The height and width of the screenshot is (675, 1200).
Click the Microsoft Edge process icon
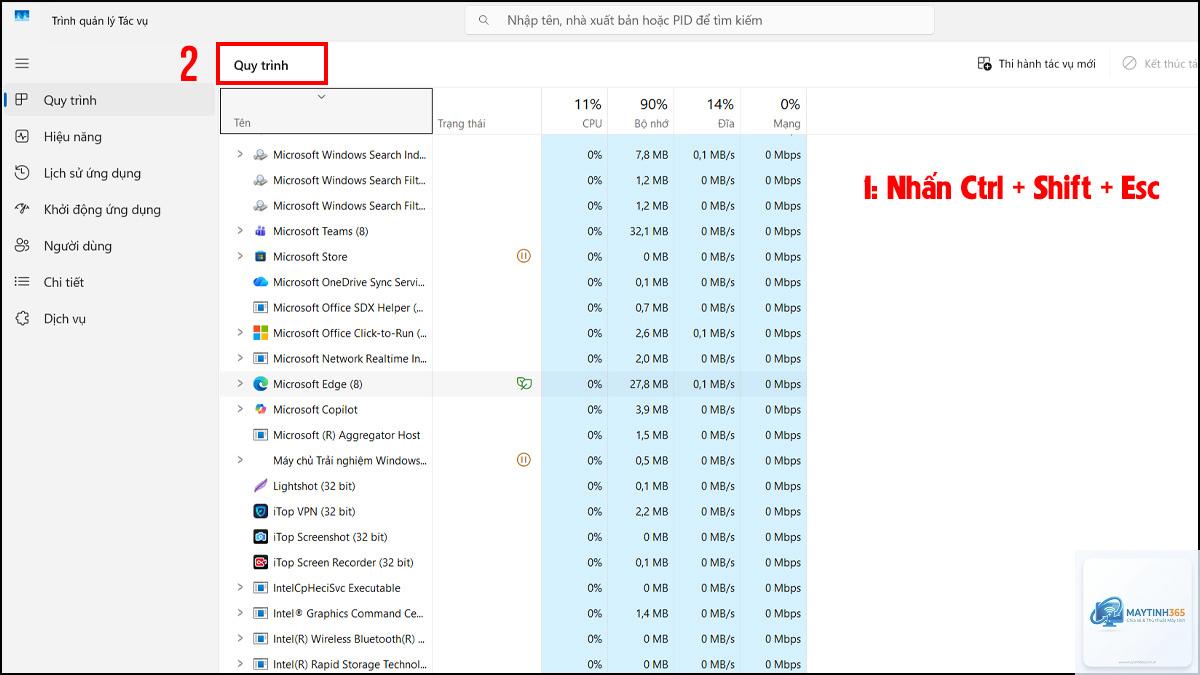pos(261,384)
